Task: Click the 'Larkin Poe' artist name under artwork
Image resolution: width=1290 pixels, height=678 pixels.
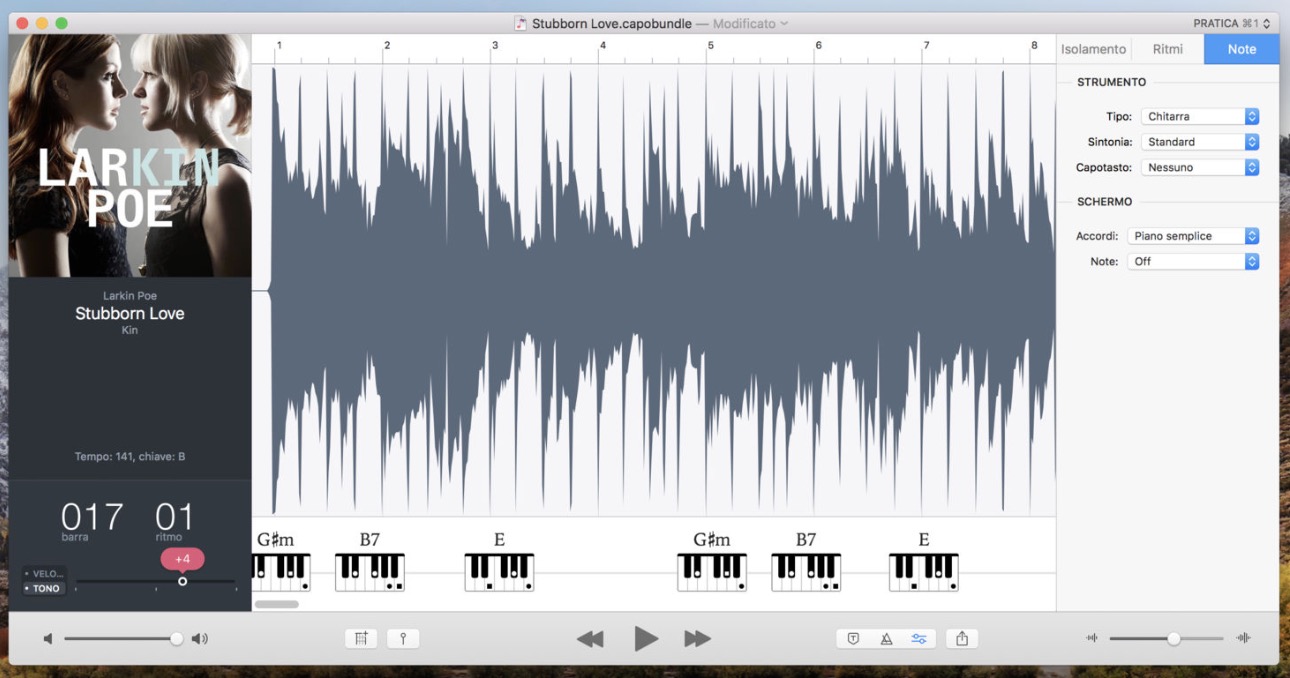Action: (x=130, y=296)
